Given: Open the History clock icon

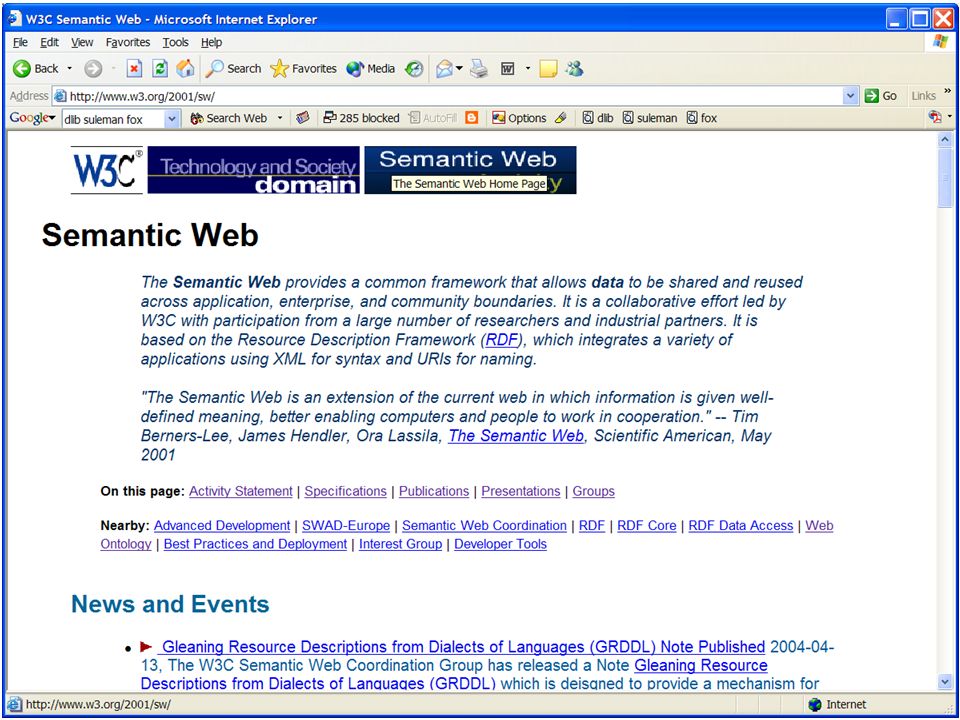Looking at the screenshot, I should point(414,69).
